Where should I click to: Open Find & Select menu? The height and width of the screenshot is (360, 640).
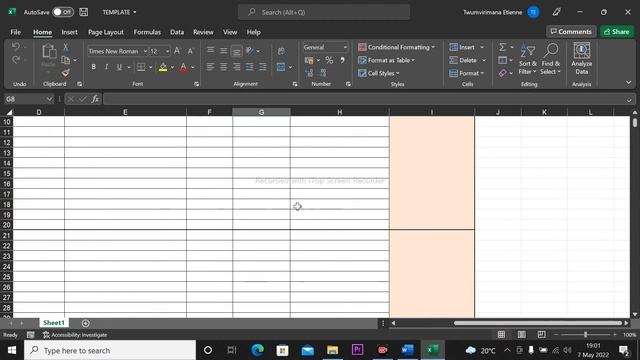coord(550,60)
